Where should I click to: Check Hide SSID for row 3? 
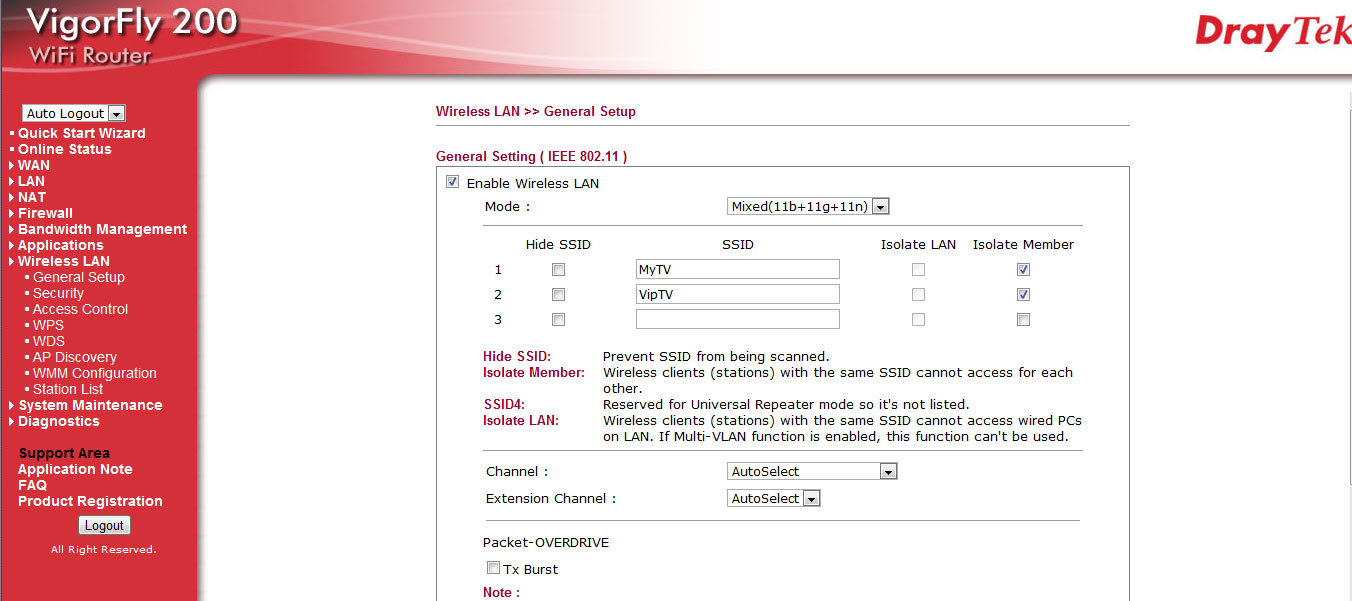pos(558,319)
